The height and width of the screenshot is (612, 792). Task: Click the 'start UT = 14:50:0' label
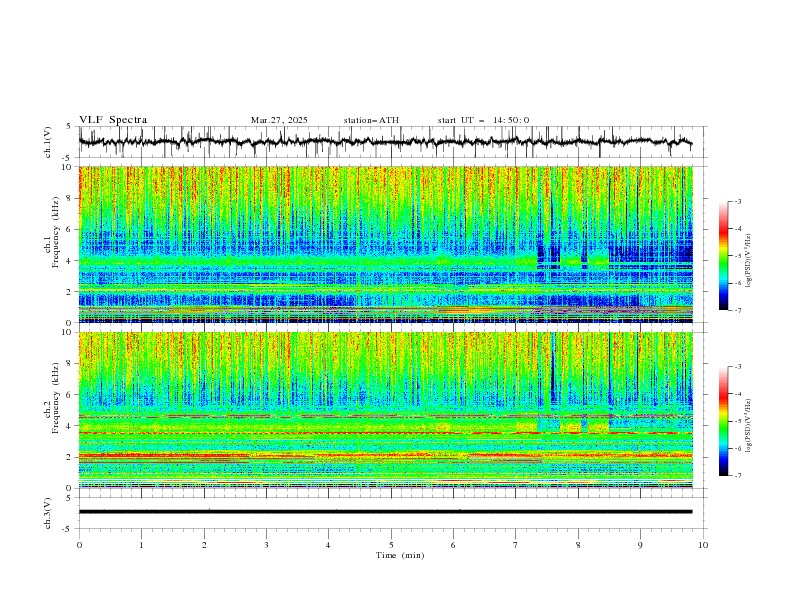[x=483, y=120]
